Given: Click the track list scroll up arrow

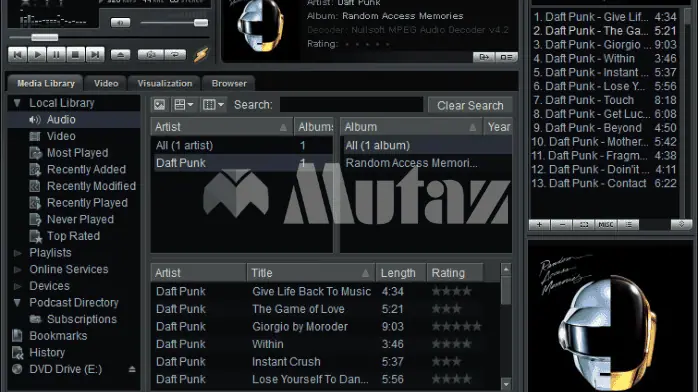Looking at the screenshot, I should [x=506, y=270].
